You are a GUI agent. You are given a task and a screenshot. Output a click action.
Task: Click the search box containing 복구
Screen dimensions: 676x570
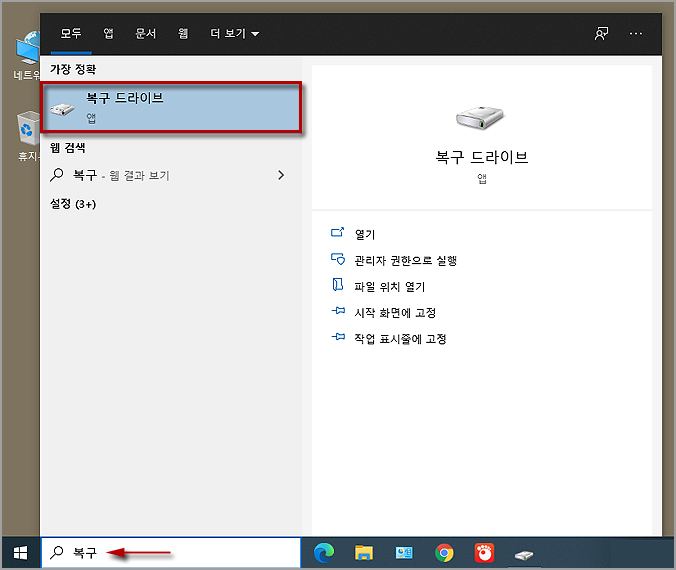pos(171,552)
